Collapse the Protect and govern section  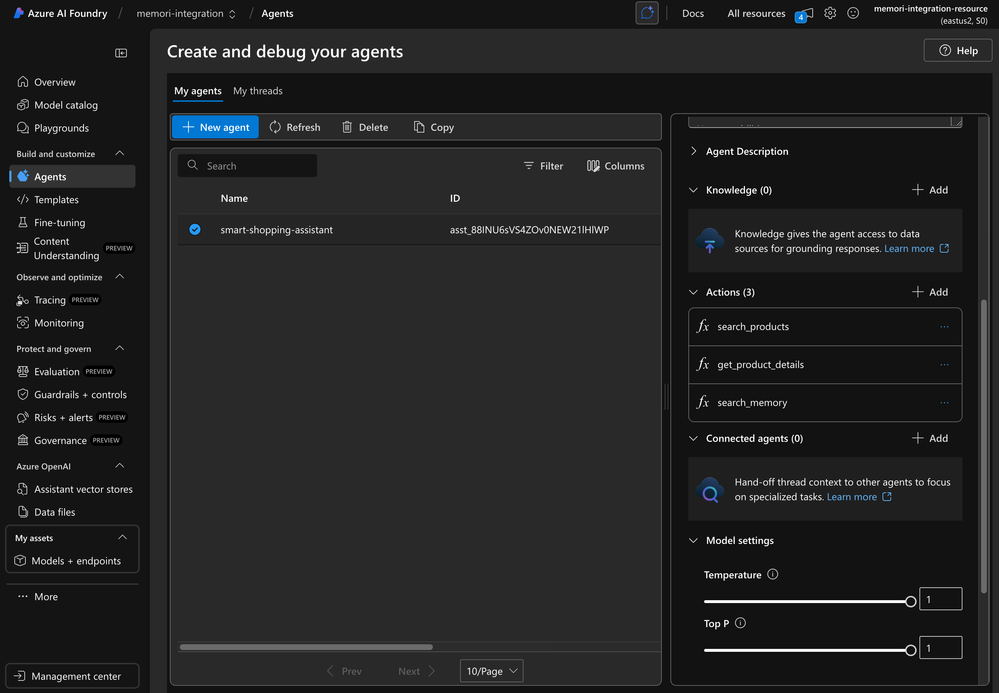(x=119, y=348)
